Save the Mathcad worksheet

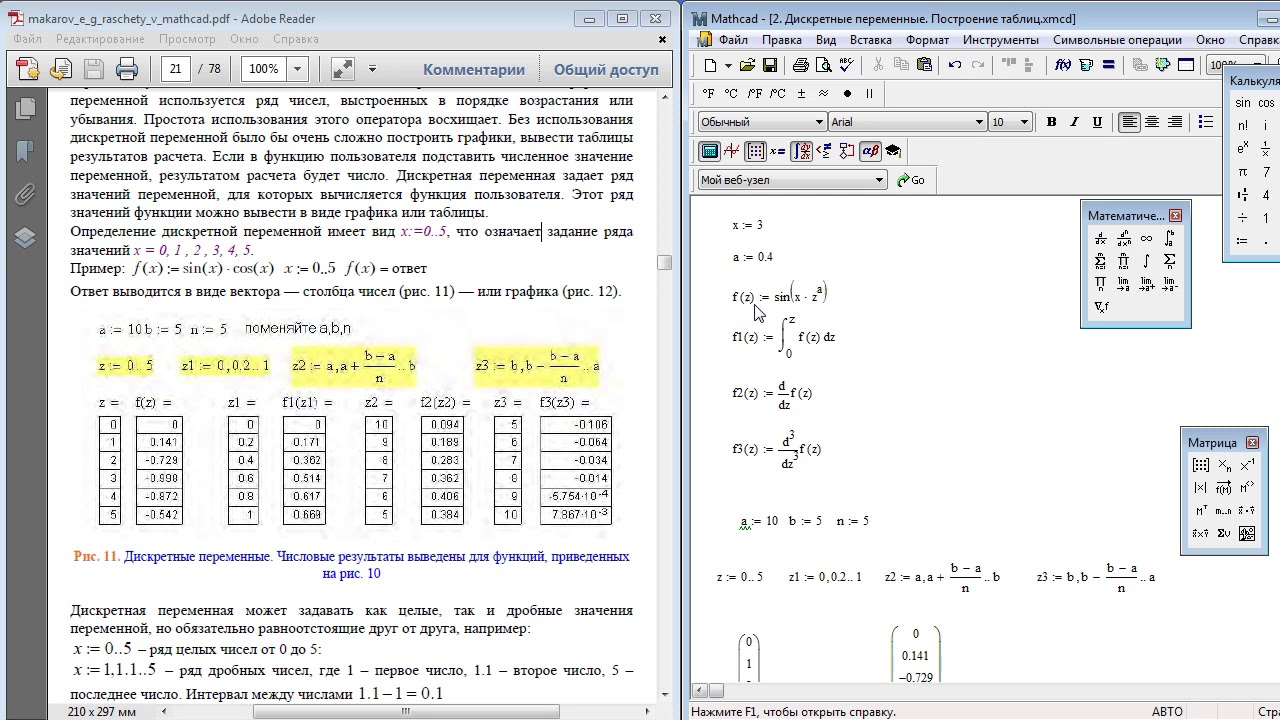tap(770, 65)
